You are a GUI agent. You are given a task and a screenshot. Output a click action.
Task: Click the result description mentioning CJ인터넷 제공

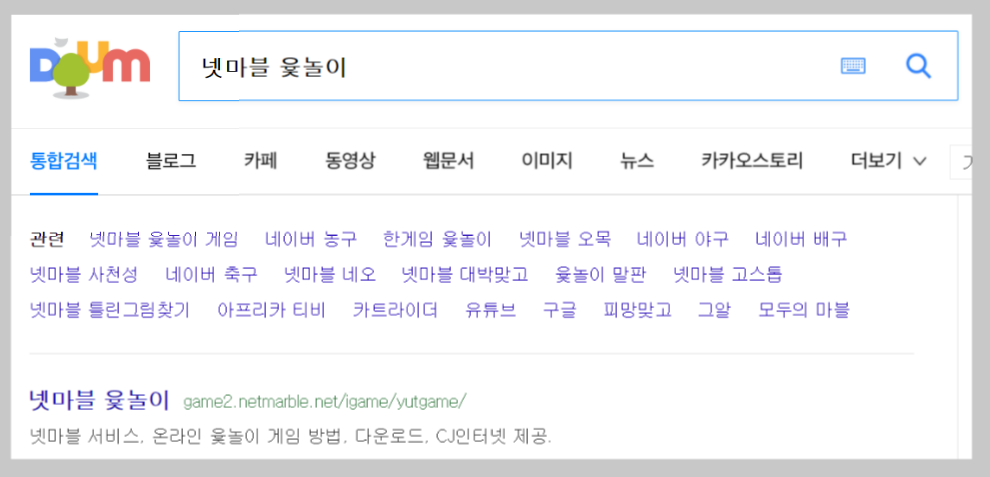click(290, 436)
